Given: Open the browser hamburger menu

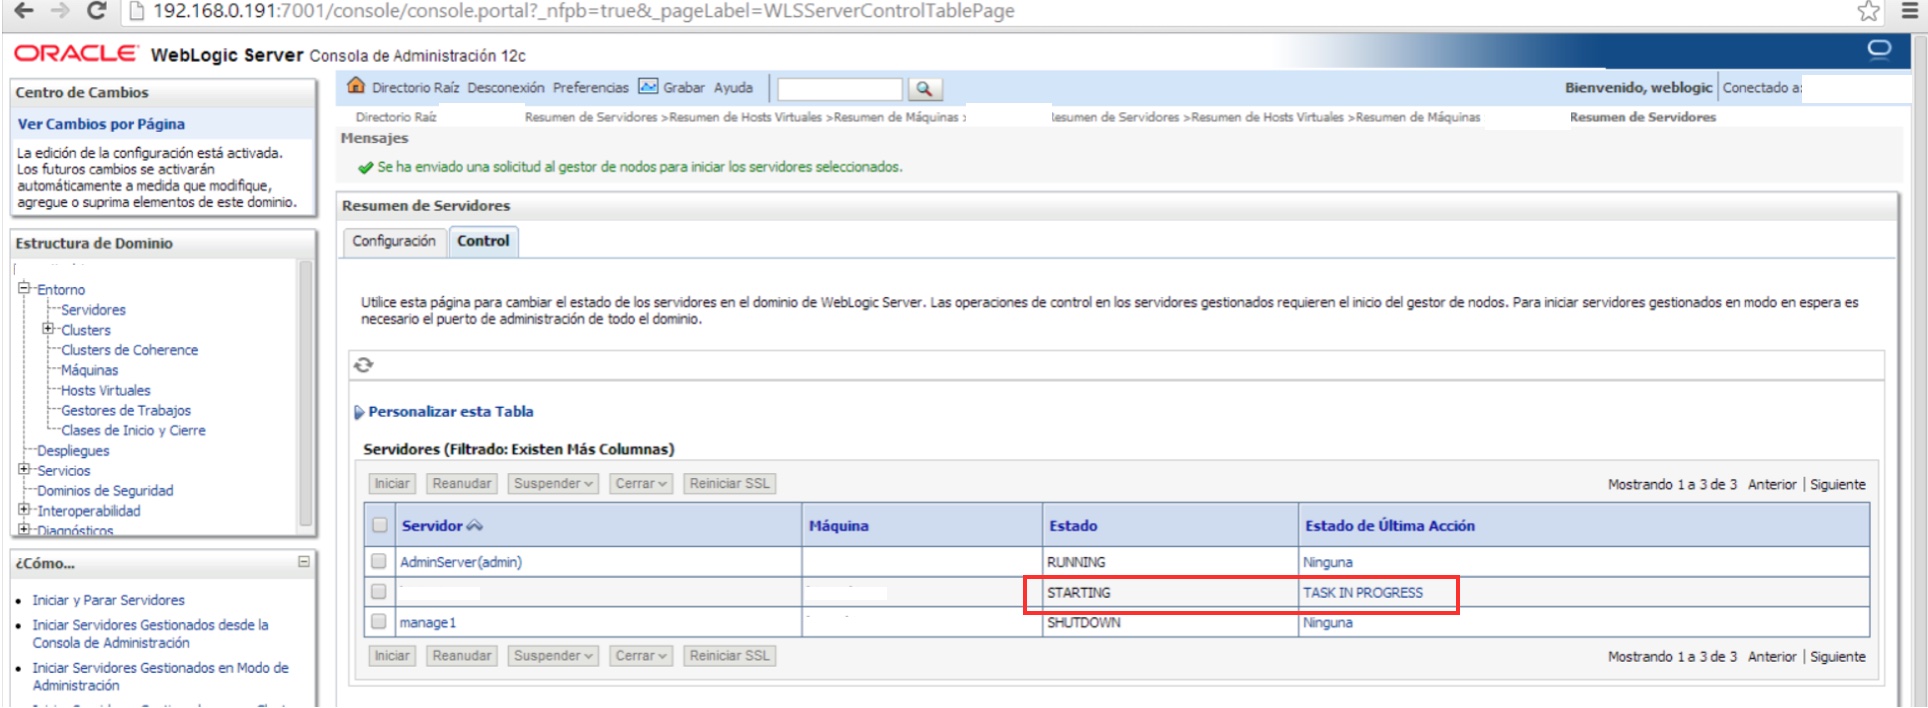Looking at the screenshot, I should [x=1909, y=11].
